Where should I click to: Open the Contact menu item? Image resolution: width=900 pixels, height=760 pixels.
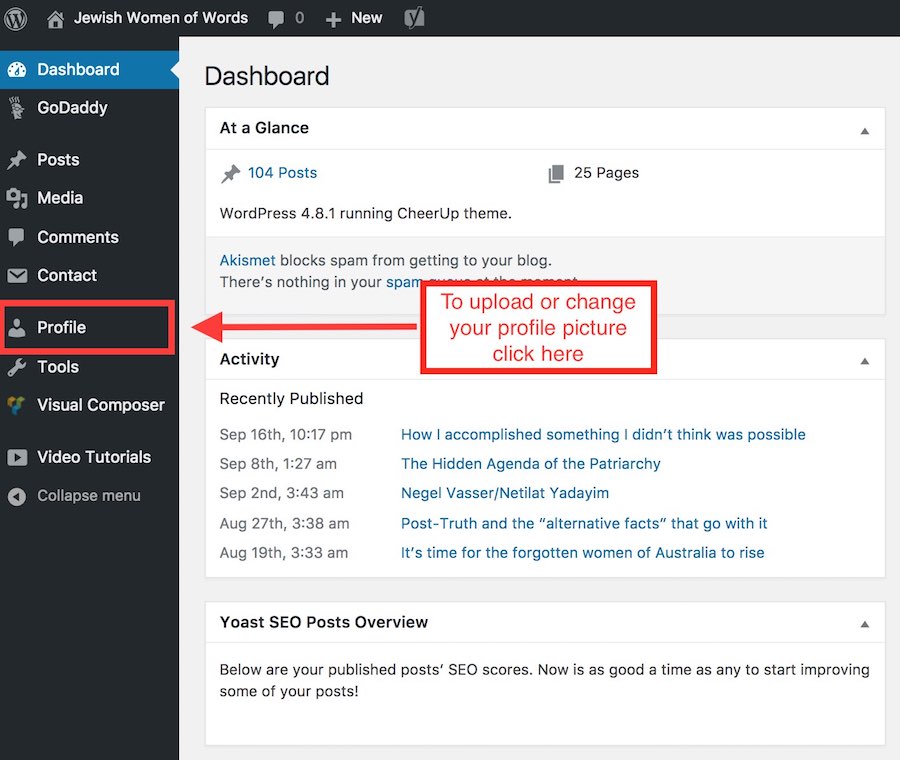click(x=89, y=276)
